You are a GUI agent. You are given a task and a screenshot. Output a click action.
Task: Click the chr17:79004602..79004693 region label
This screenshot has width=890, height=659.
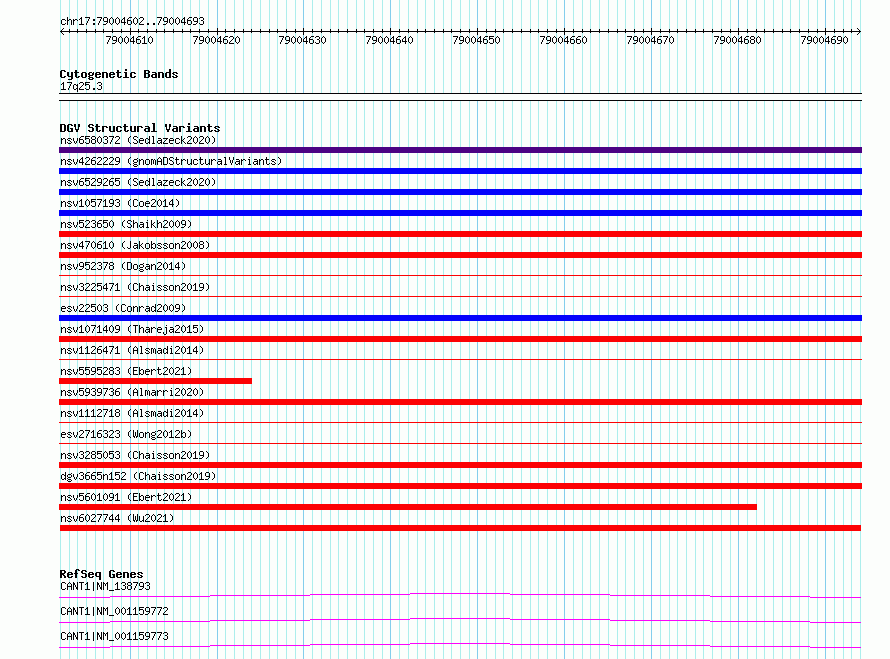pos(132,21)
